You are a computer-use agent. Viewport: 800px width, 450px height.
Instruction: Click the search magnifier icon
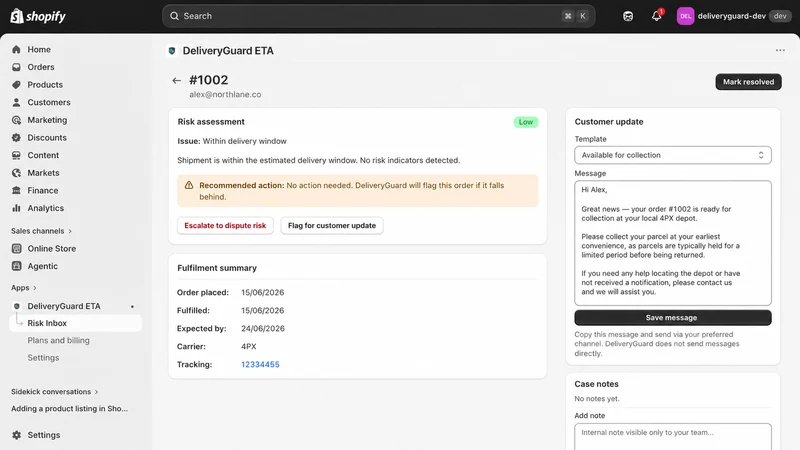coord(174,16)
